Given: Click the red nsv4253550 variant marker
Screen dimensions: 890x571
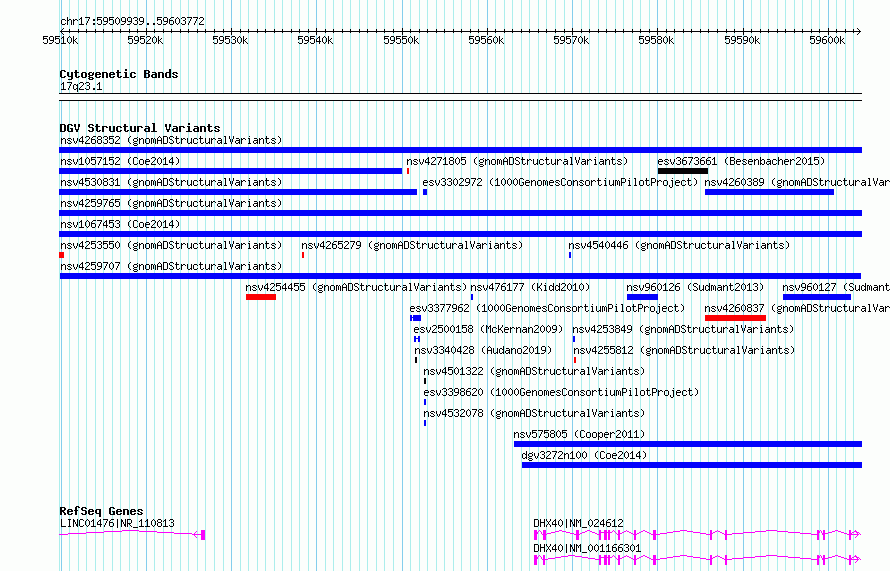Looking at the screenshot, I should (x=61, y=255).
